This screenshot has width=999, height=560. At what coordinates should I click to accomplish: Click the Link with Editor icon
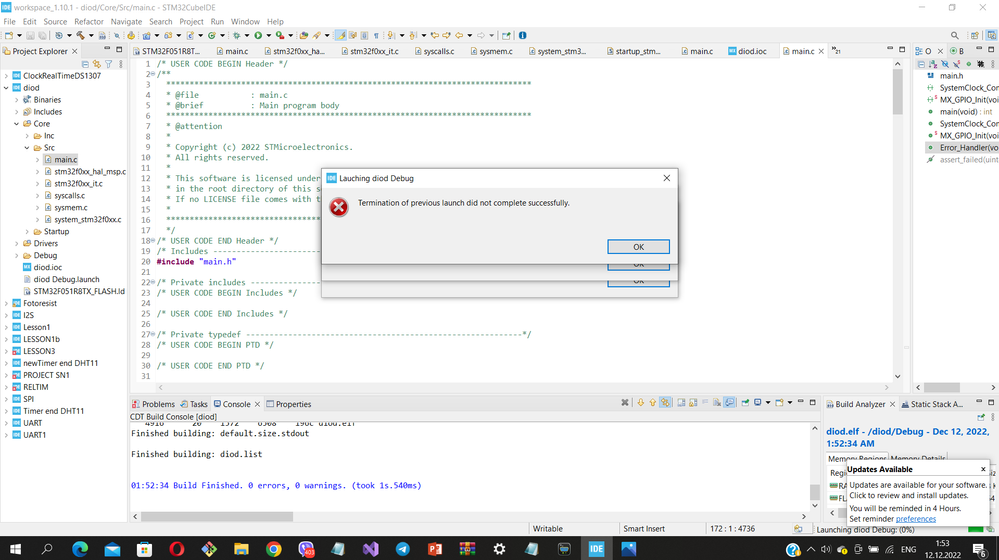[x=97, y=64]
